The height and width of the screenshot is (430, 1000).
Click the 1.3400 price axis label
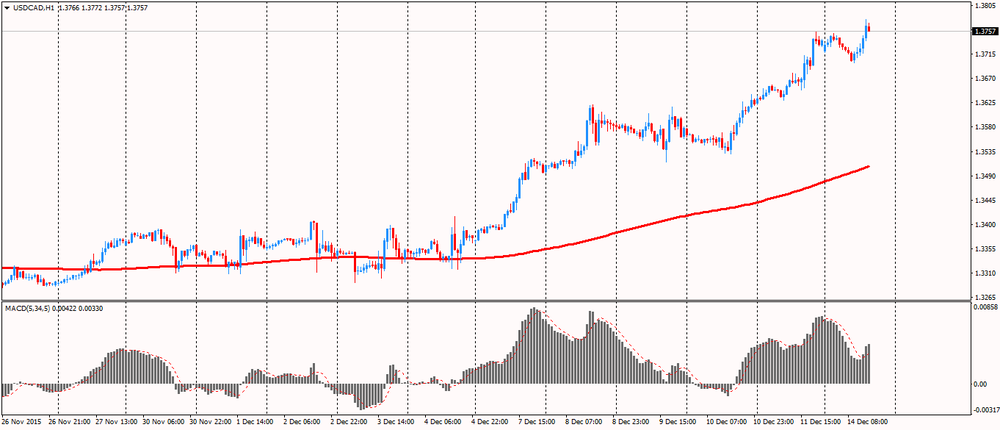(x=984, y=225)
